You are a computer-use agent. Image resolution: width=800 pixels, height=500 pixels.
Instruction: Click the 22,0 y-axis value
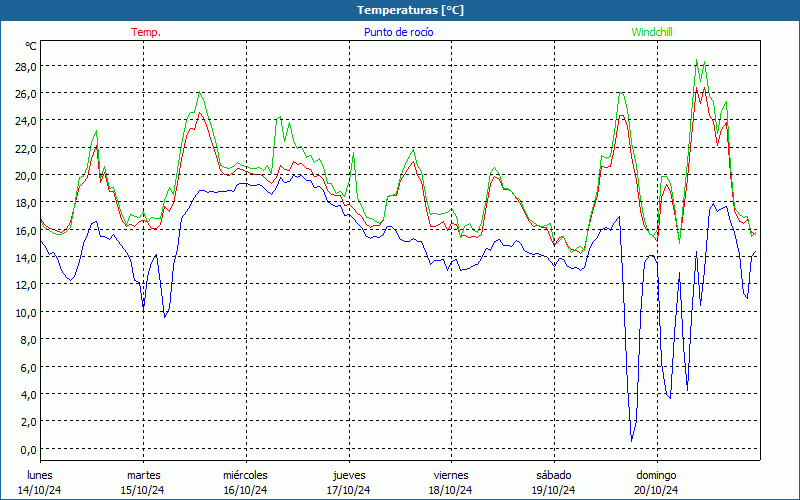tap(25, 148)
